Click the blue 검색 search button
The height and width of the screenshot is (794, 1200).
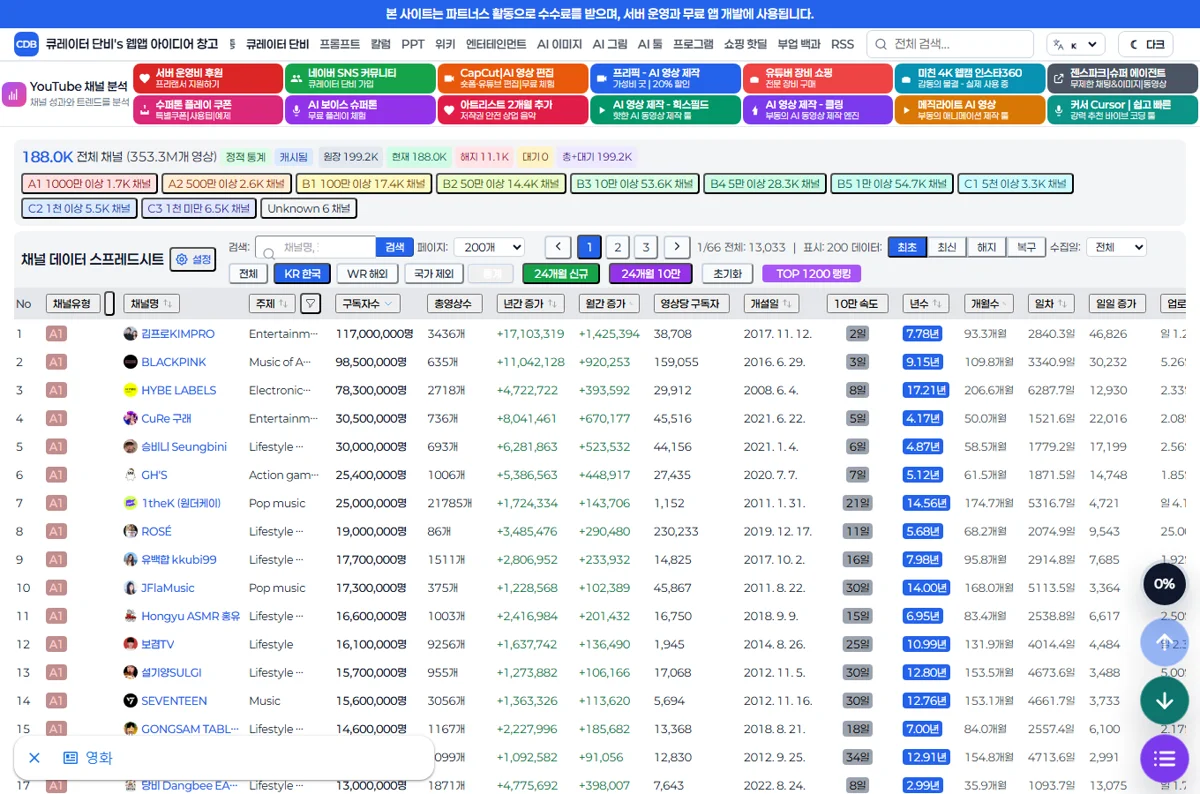(395, 247)
